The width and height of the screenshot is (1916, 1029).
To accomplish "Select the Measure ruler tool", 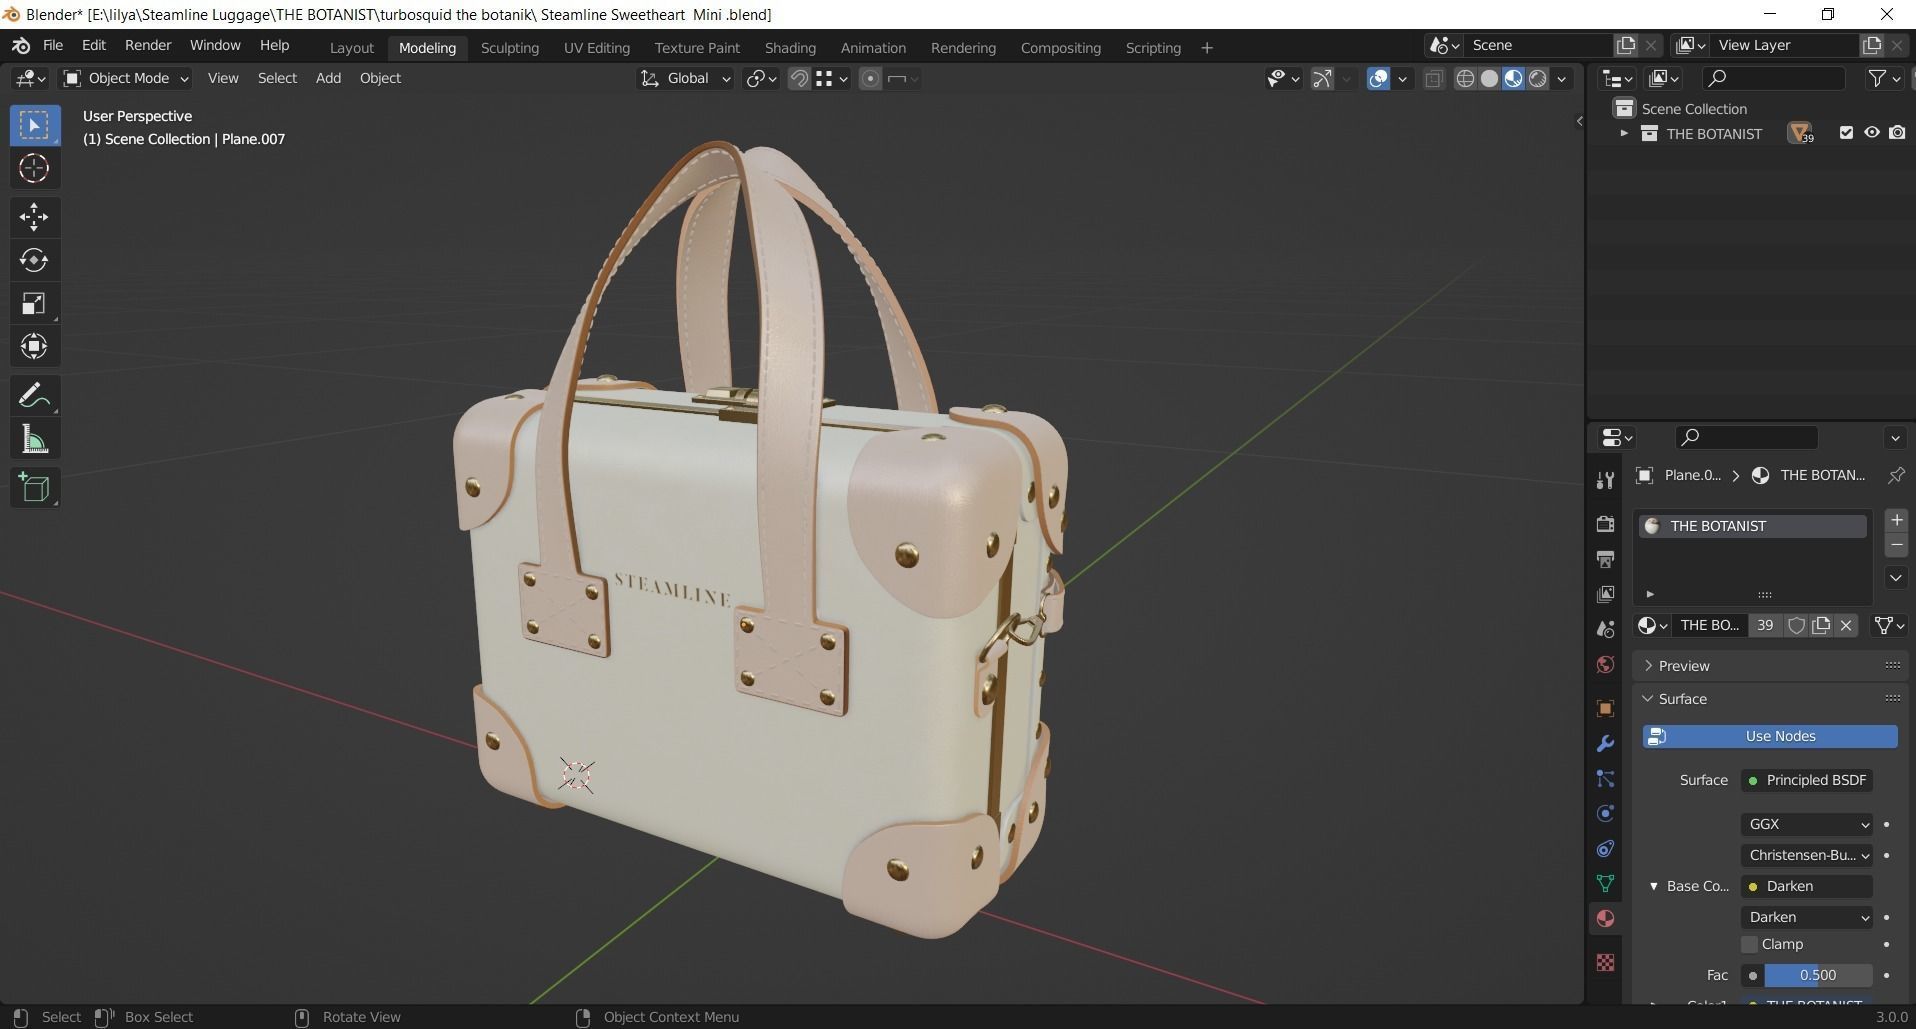I will [34, 439].
